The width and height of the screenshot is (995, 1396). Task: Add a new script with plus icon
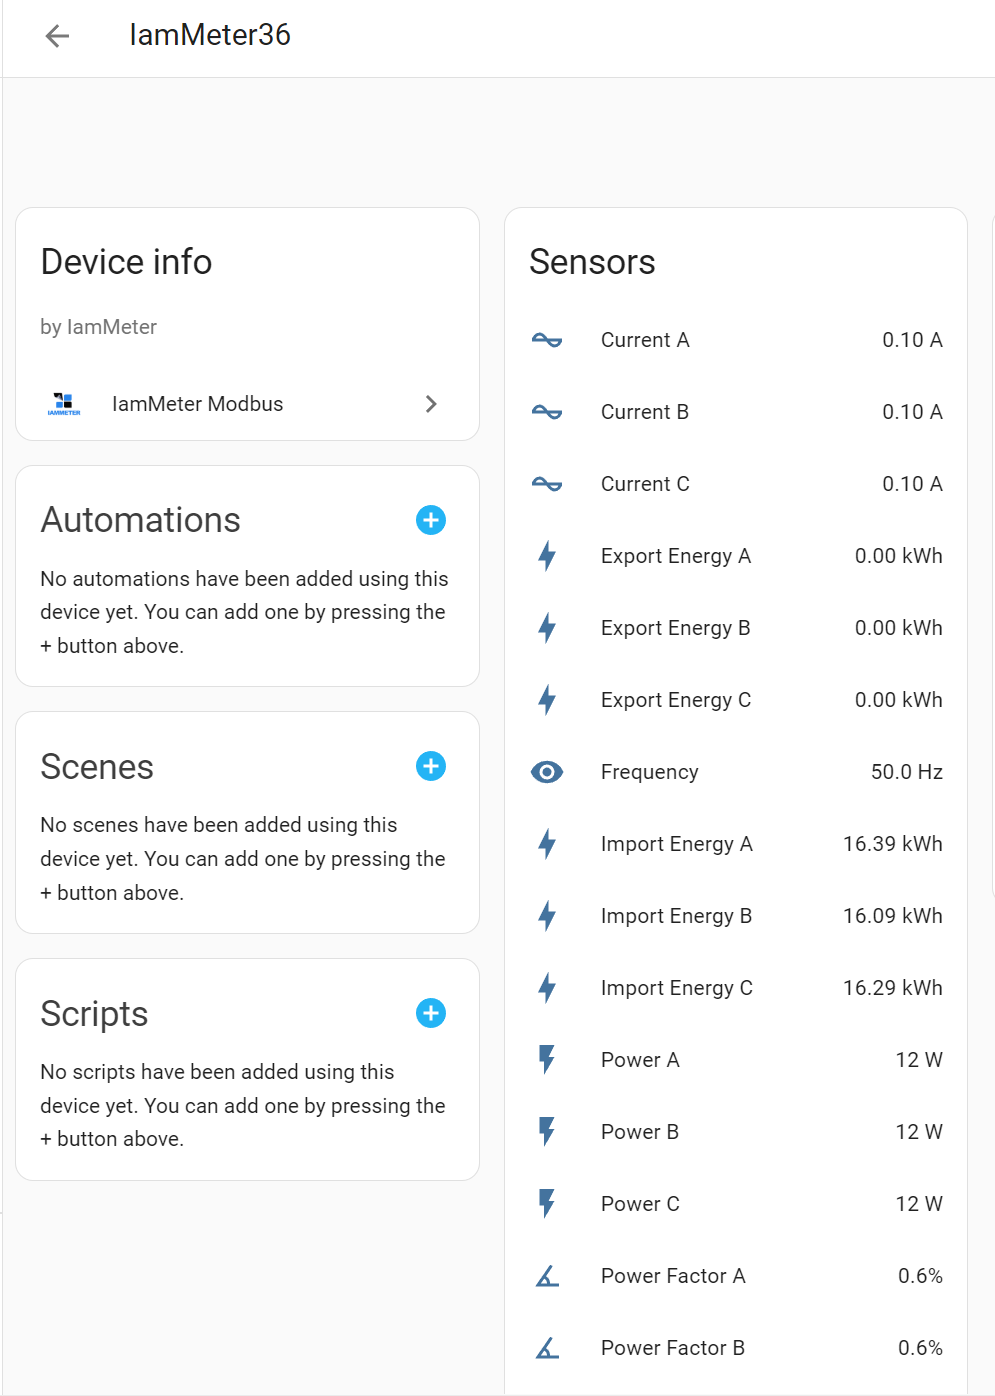pyautogui.click(x=431, y=1013)
